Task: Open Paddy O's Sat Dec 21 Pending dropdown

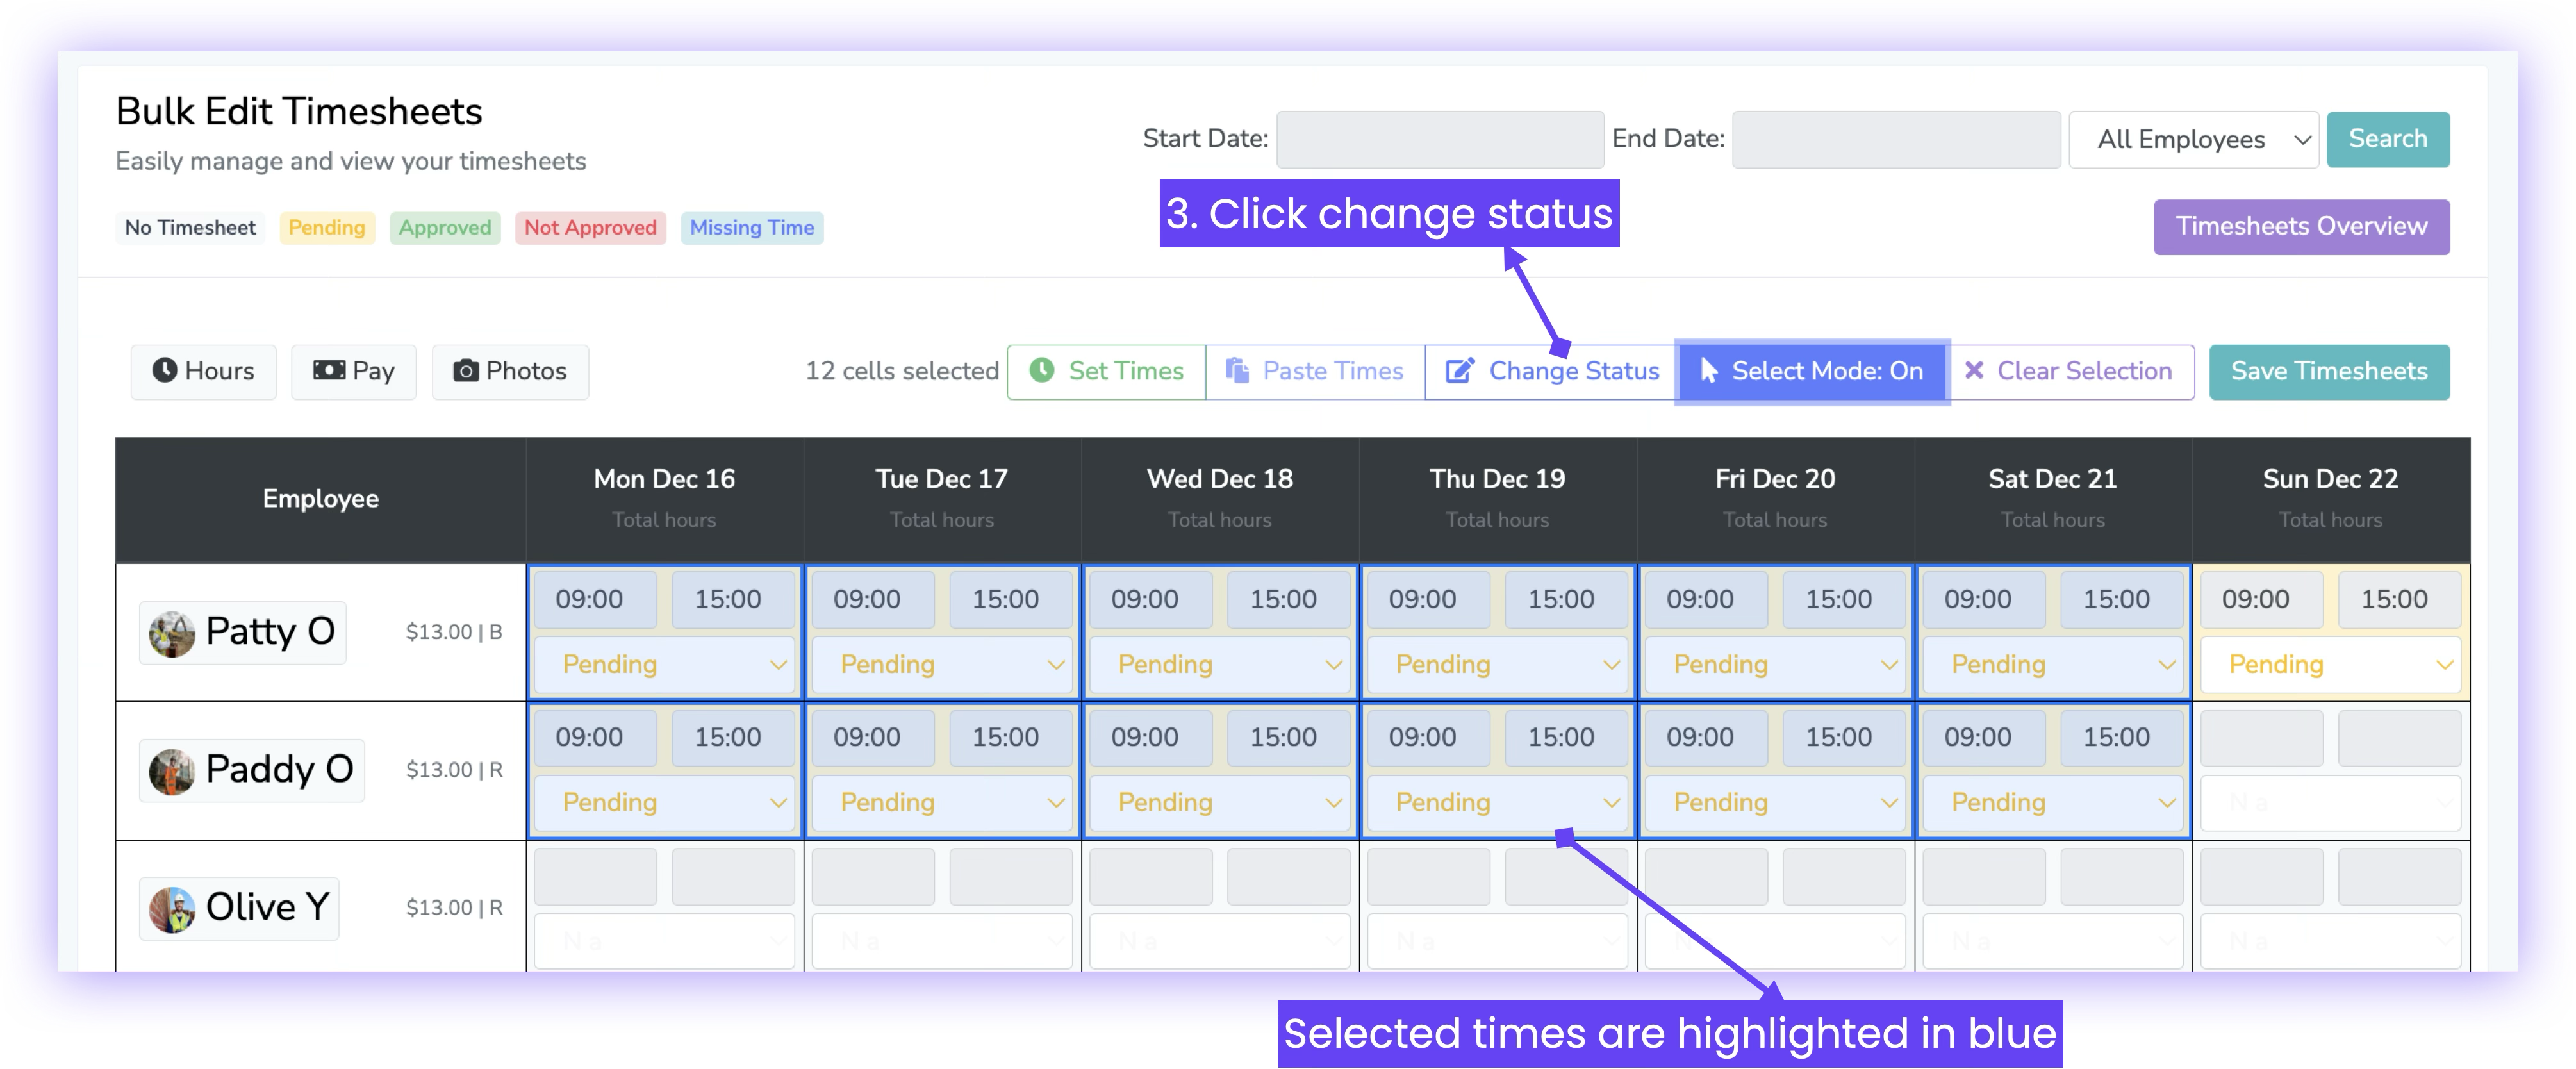Action: pos(2052,803)
